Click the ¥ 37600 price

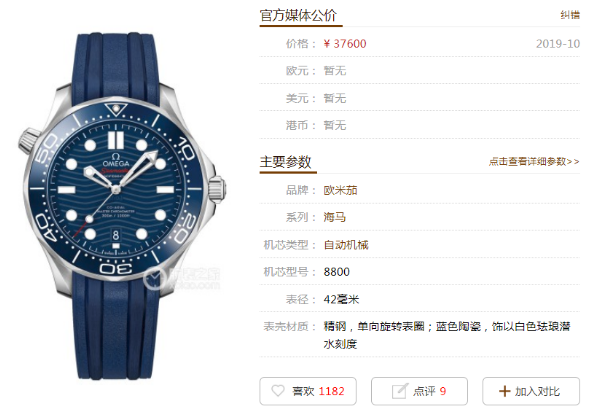[345, 43]
